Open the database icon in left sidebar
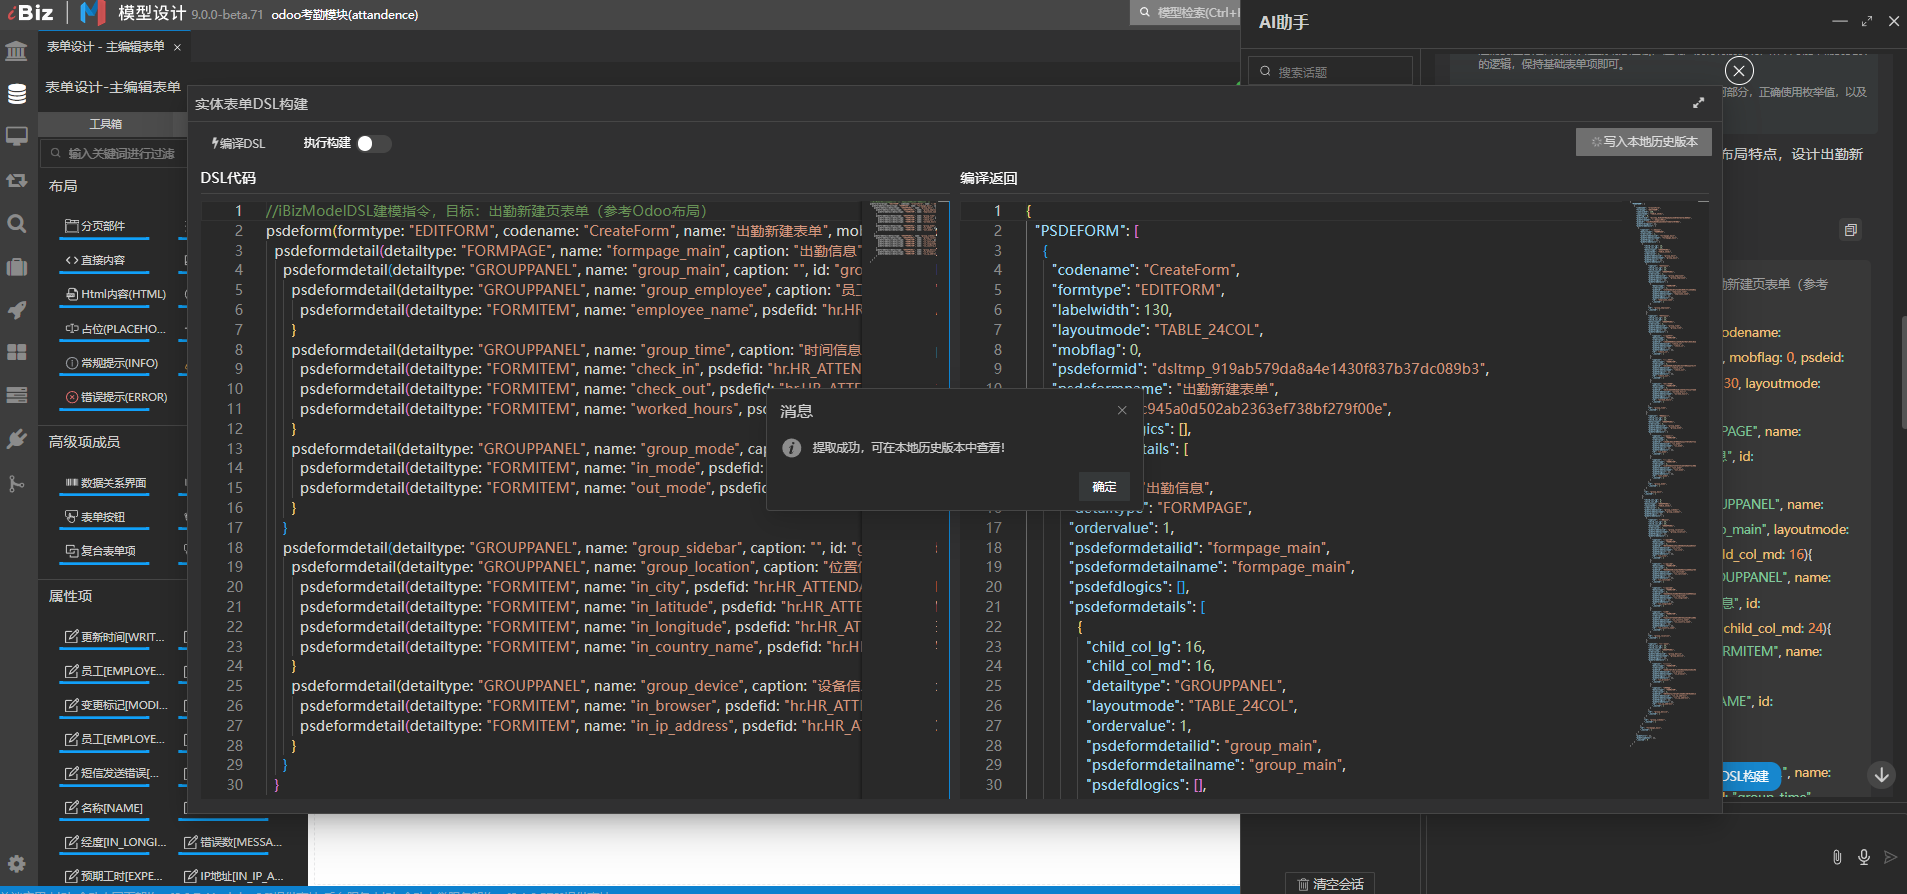 coord(17,94)
